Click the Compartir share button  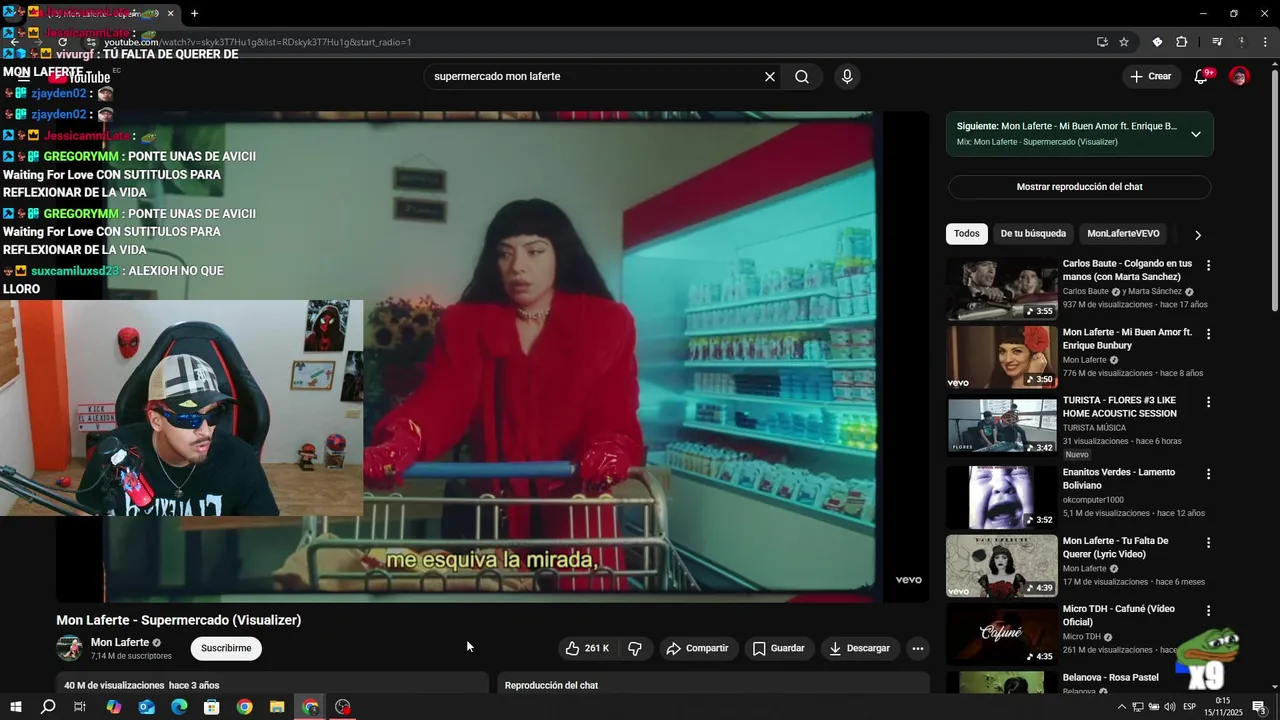point(698,648)
